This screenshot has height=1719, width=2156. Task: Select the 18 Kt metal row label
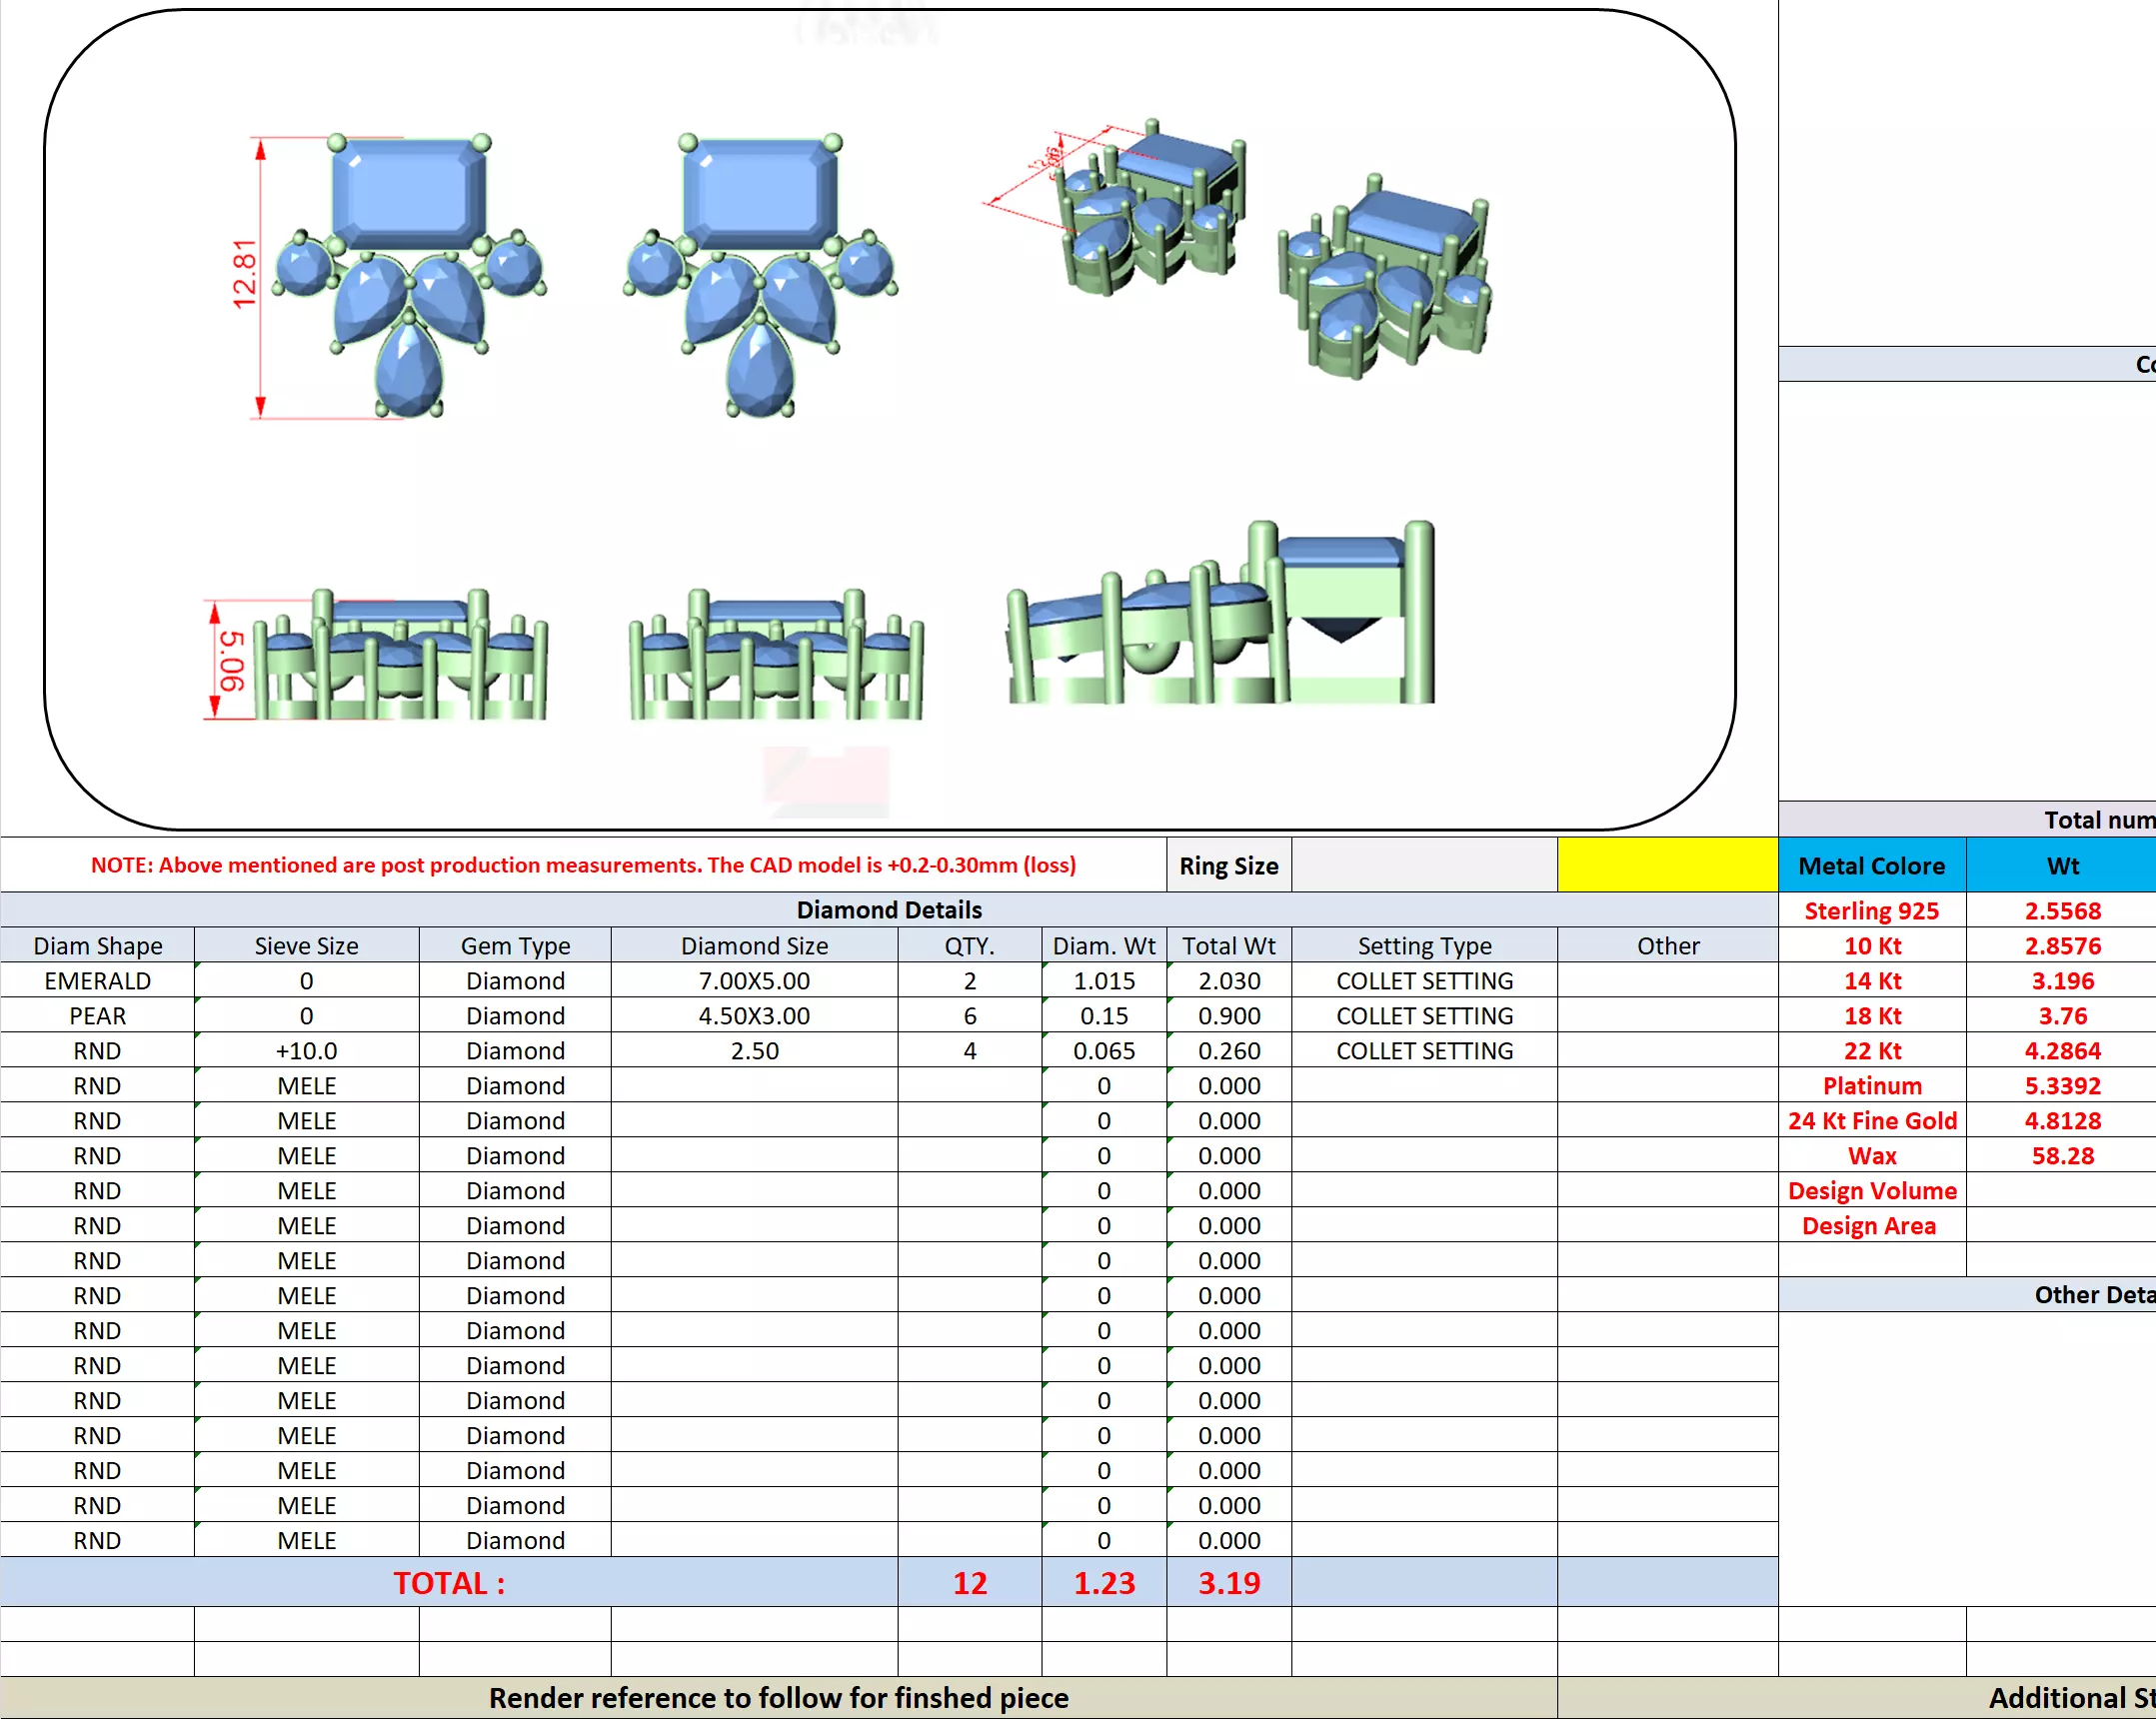1871,1015
